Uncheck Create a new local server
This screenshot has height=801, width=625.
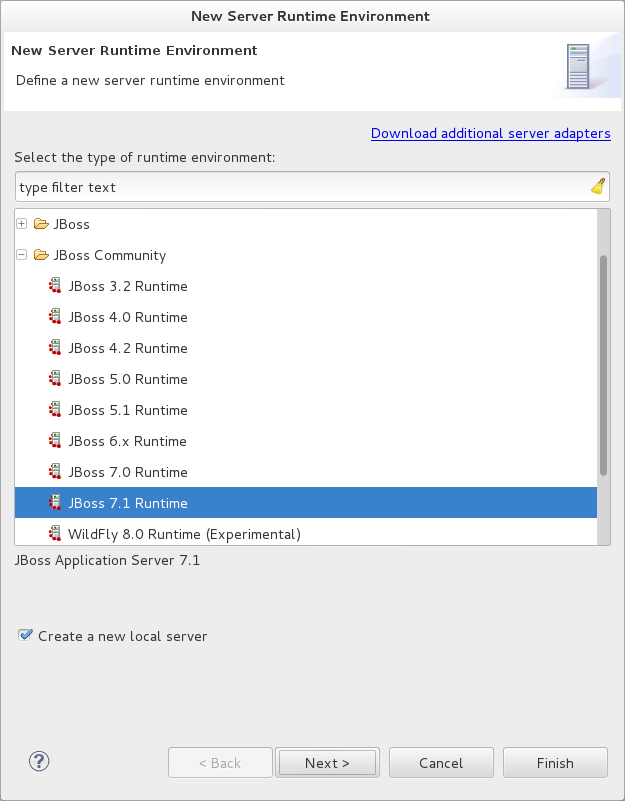(x=24, y=634)
